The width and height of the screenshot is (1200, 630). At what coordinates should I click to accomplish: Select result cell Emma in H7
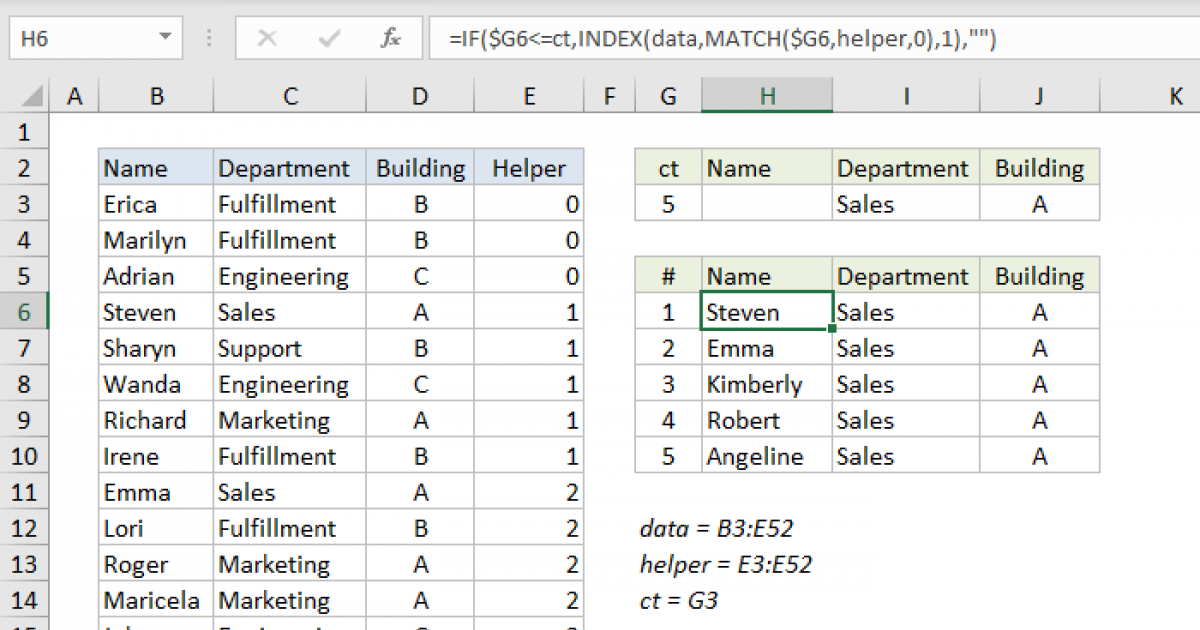(x=767, y=348)
